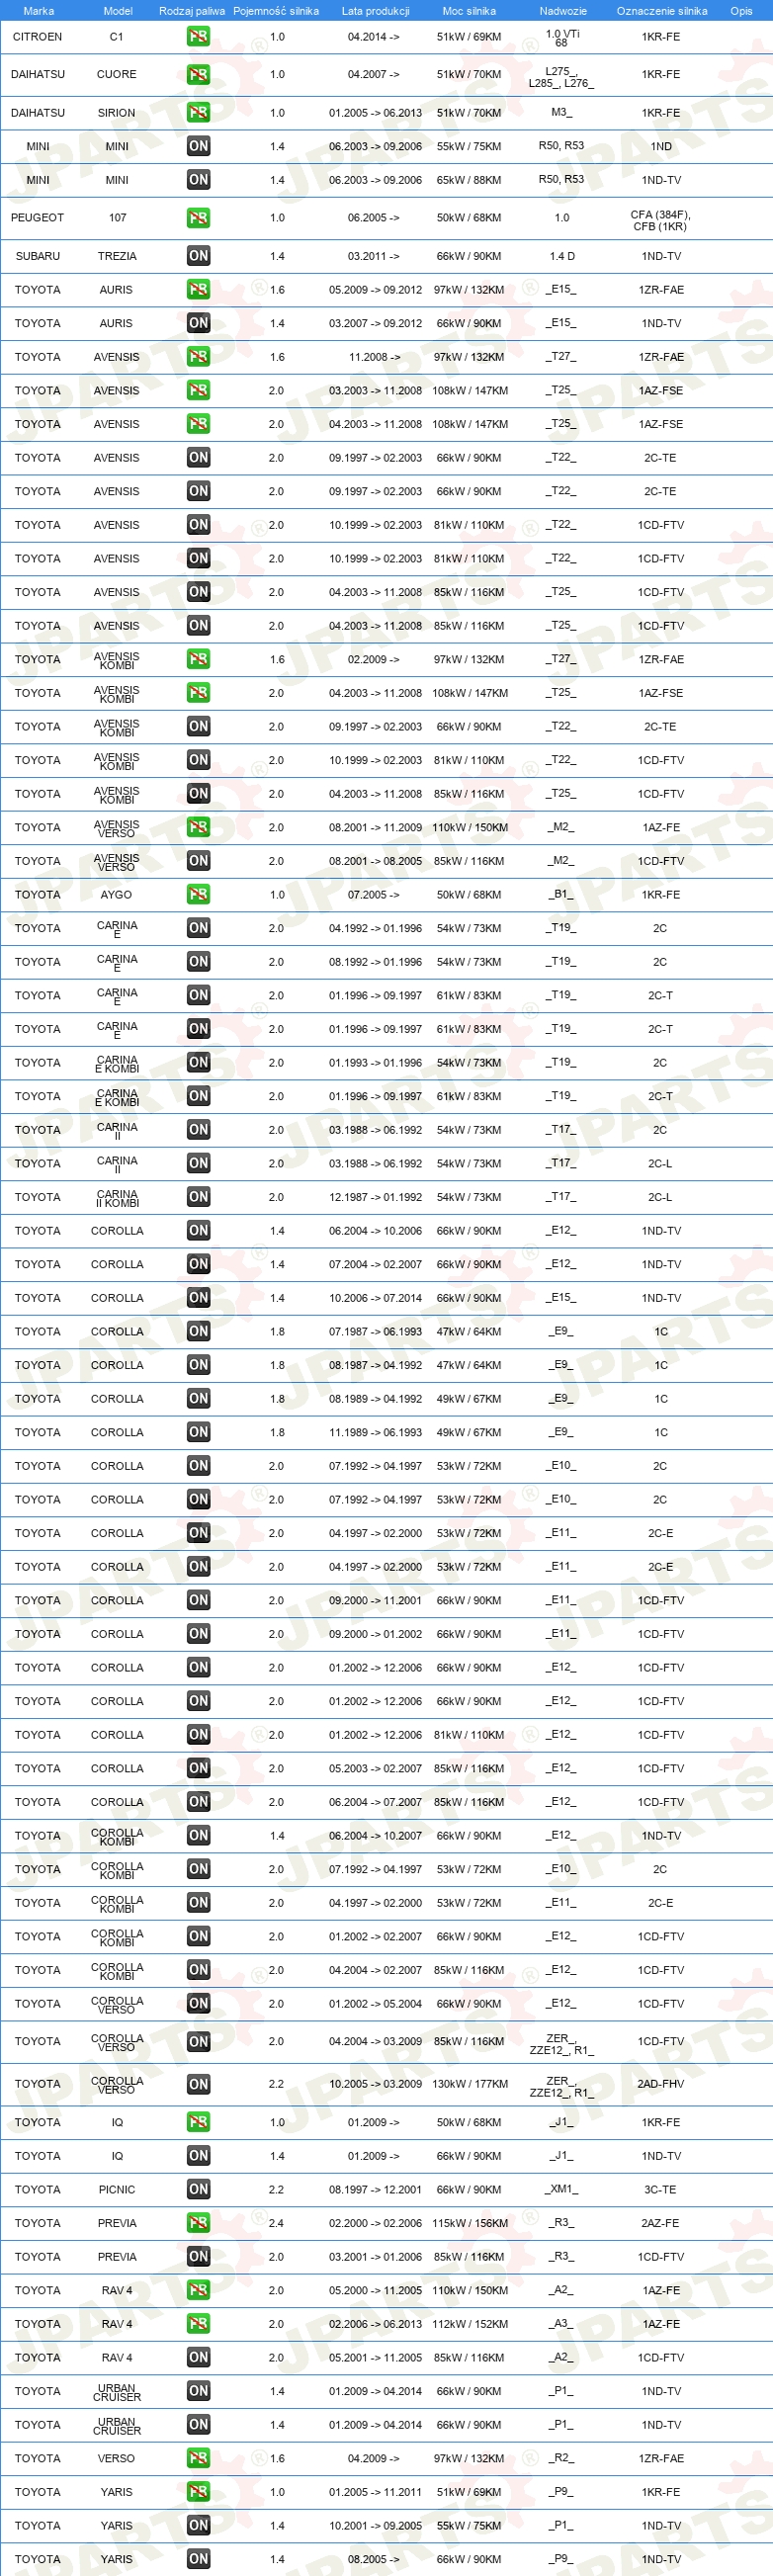
Task: Click the body code '_R2_' for VERSO
Action: [x=561, y=2458]
